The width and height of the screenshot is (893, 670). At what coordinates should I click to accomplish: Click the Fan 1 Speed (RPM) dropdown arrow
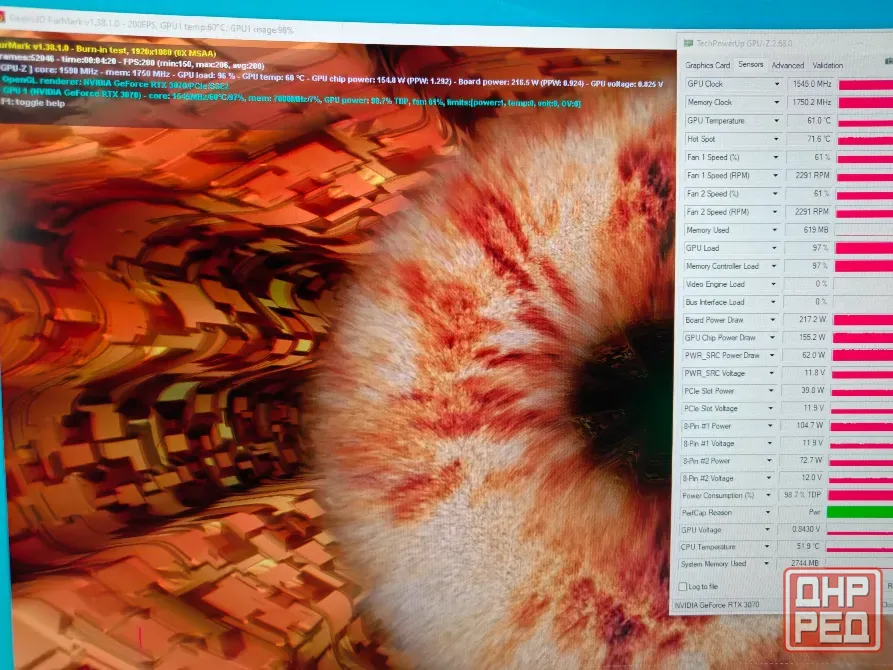point(776,175)
